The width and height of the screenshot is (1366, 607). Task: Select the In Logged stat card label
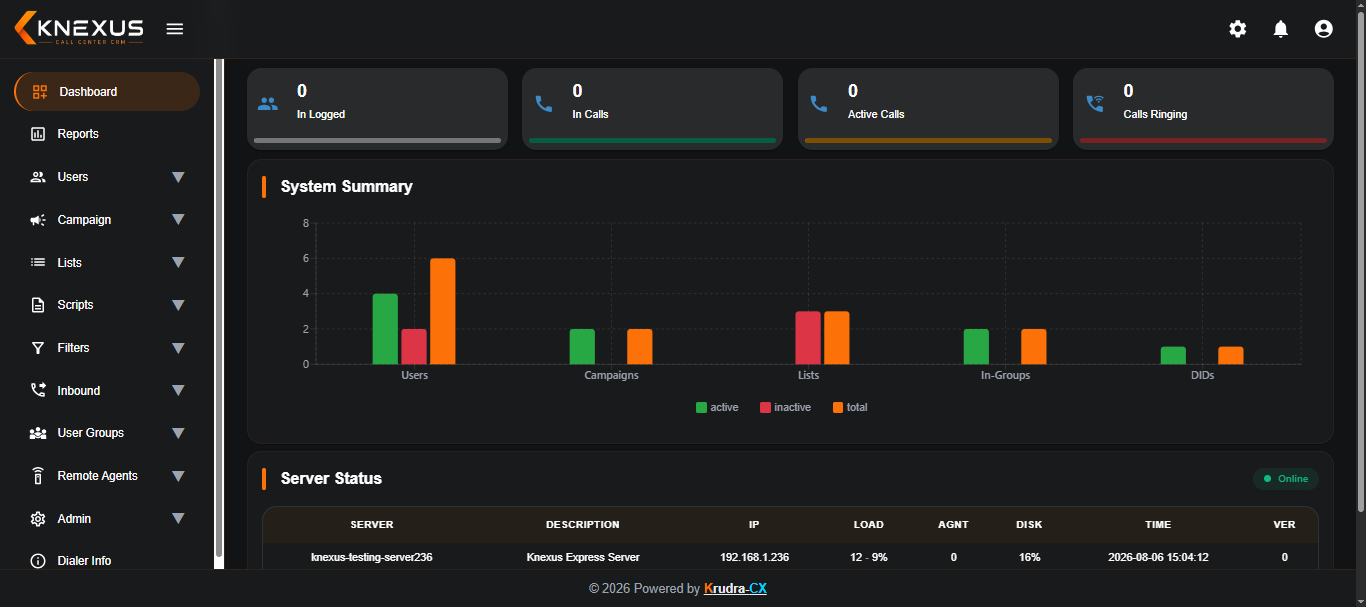pyautogui.click(x=321, y=114)
